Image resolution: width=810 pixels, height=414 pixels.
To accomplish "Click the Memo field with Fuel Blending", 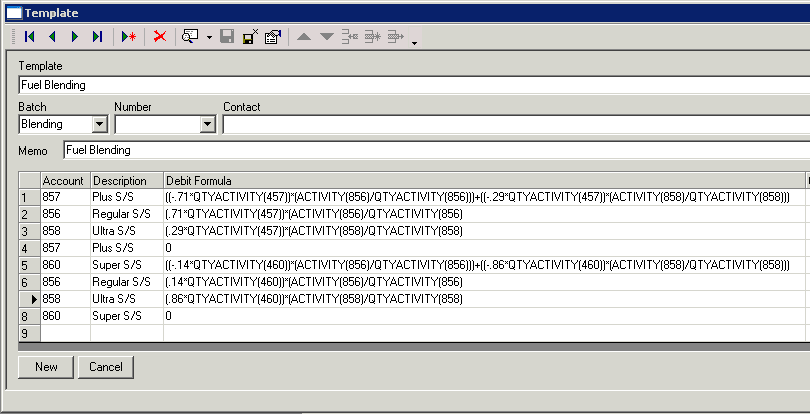I will [x=437, y=150].
